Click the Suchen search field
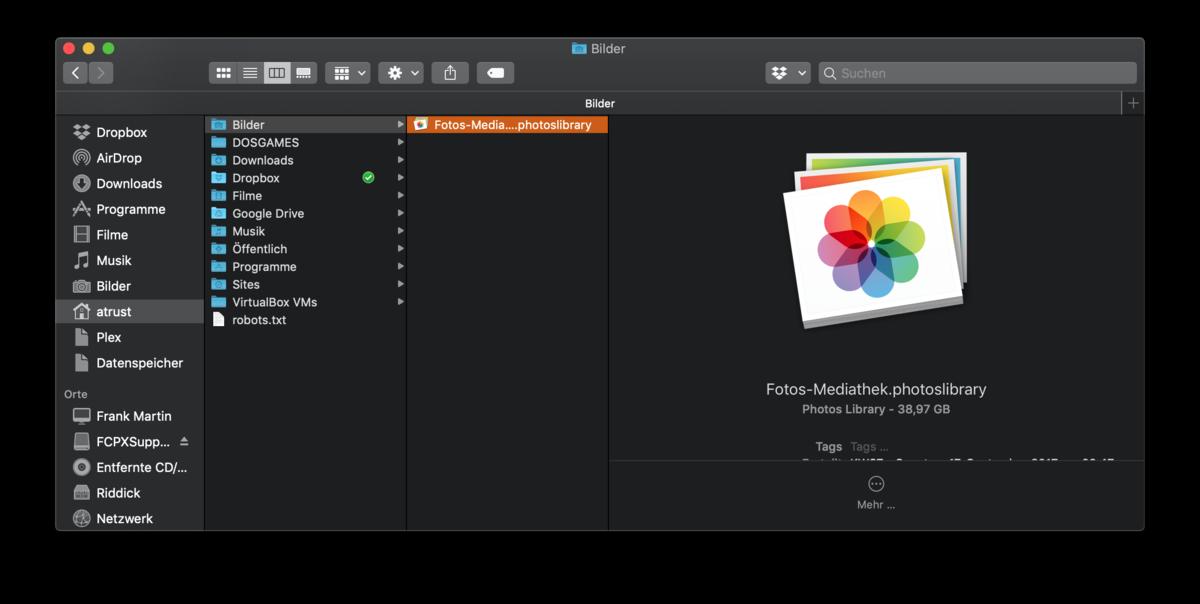Image resolution: width=1200 pixels, height=604 pixels. coord(978,73)
